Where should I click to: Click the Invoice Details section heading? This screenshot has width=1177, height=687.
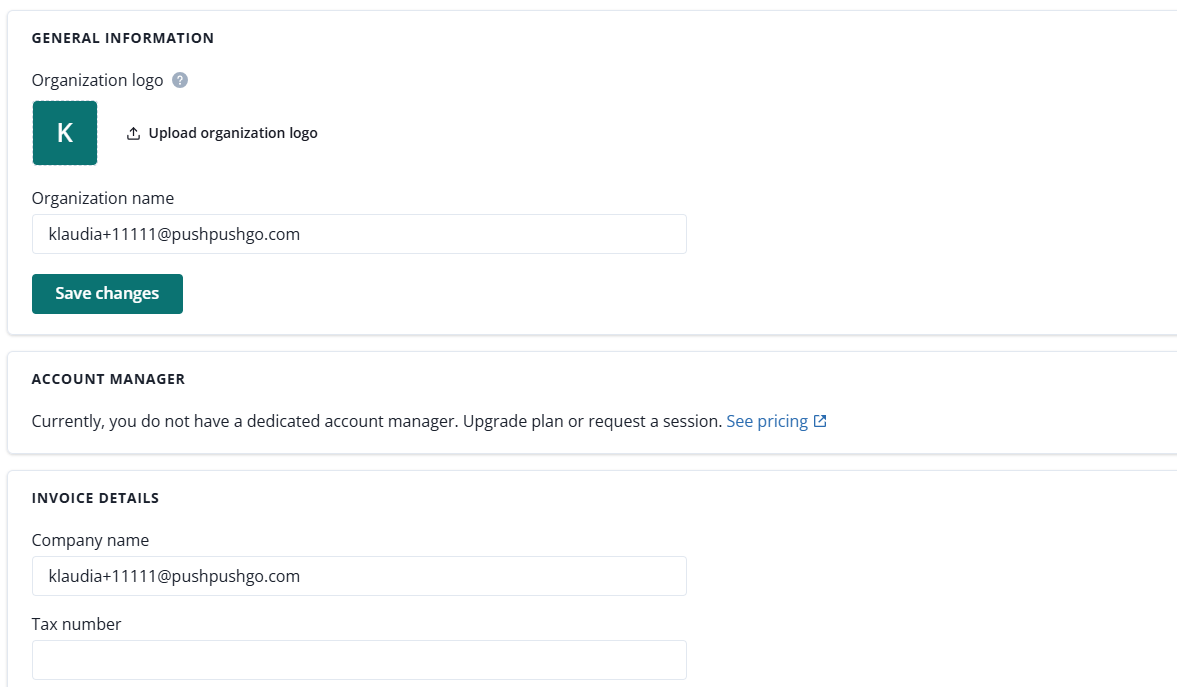pyautogui.click(x=95, y=497)
